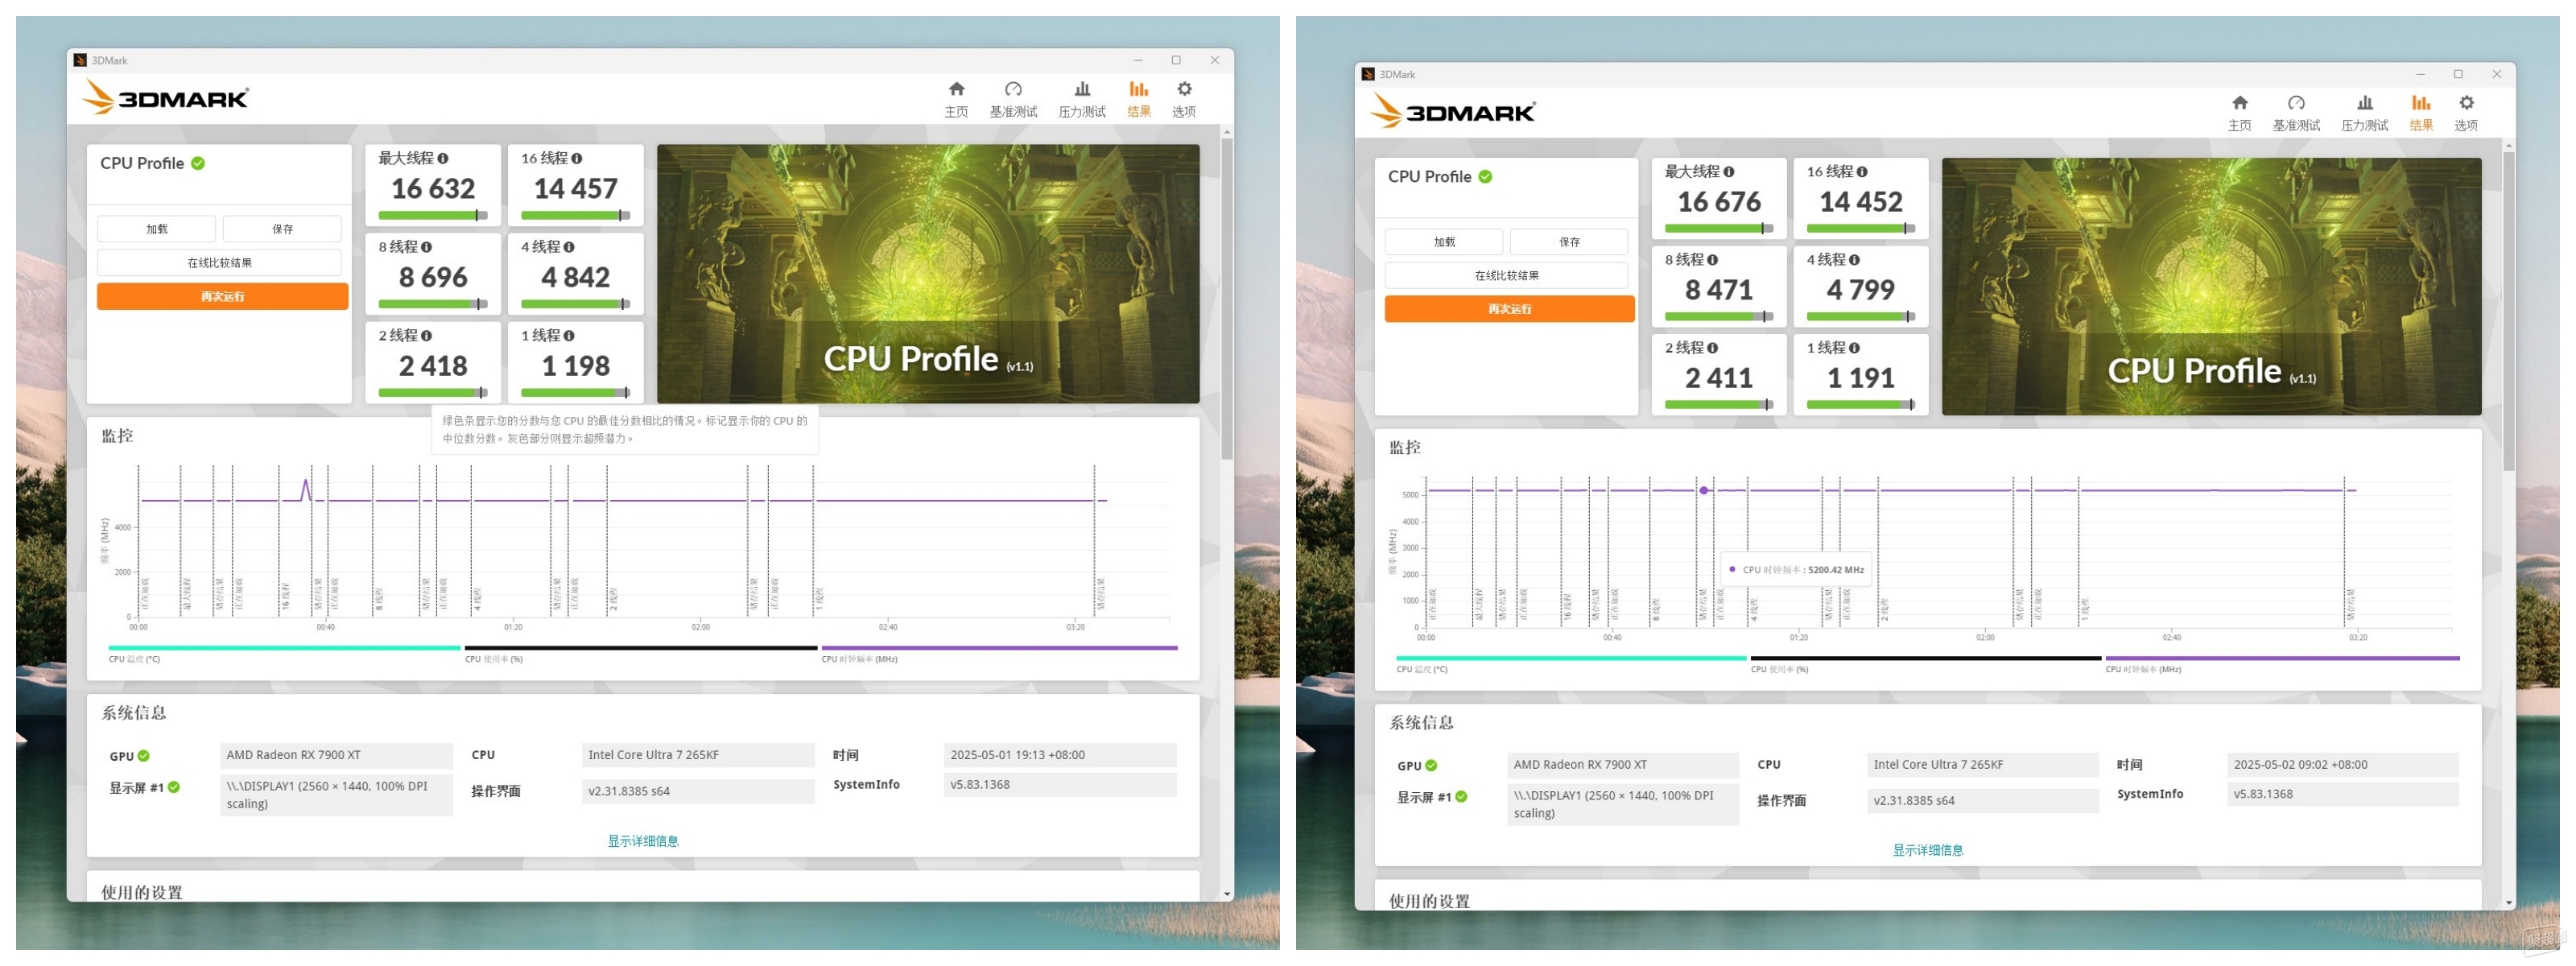Open 选项 gear icon in left window
Image resolution: width=2576 pixels, height=966 pixels.
coord(1184,89)
